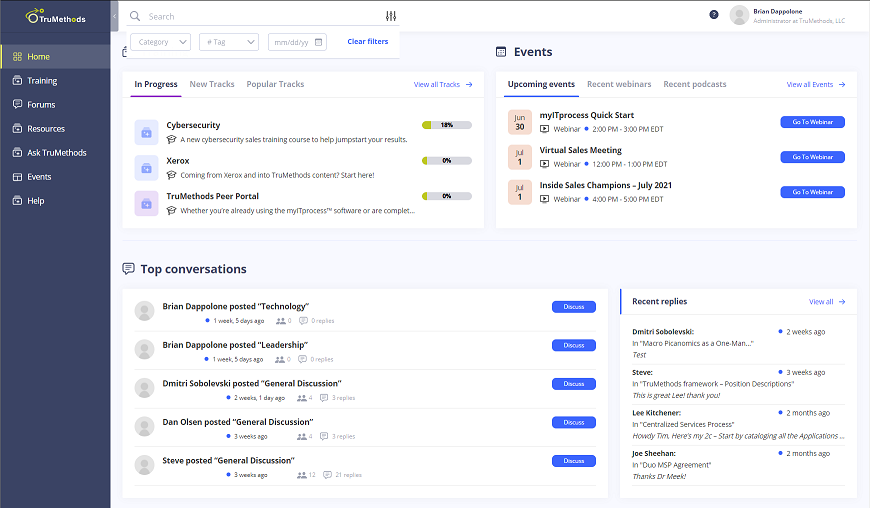Click the TruMethods Peer Portal track icon

146,204
